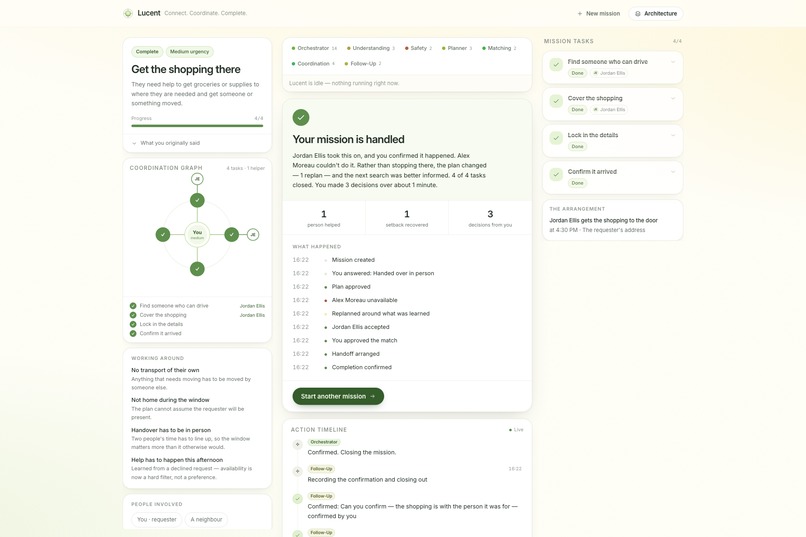
Task: Click the large green mission handled checkmark
Action: (301, 118)
